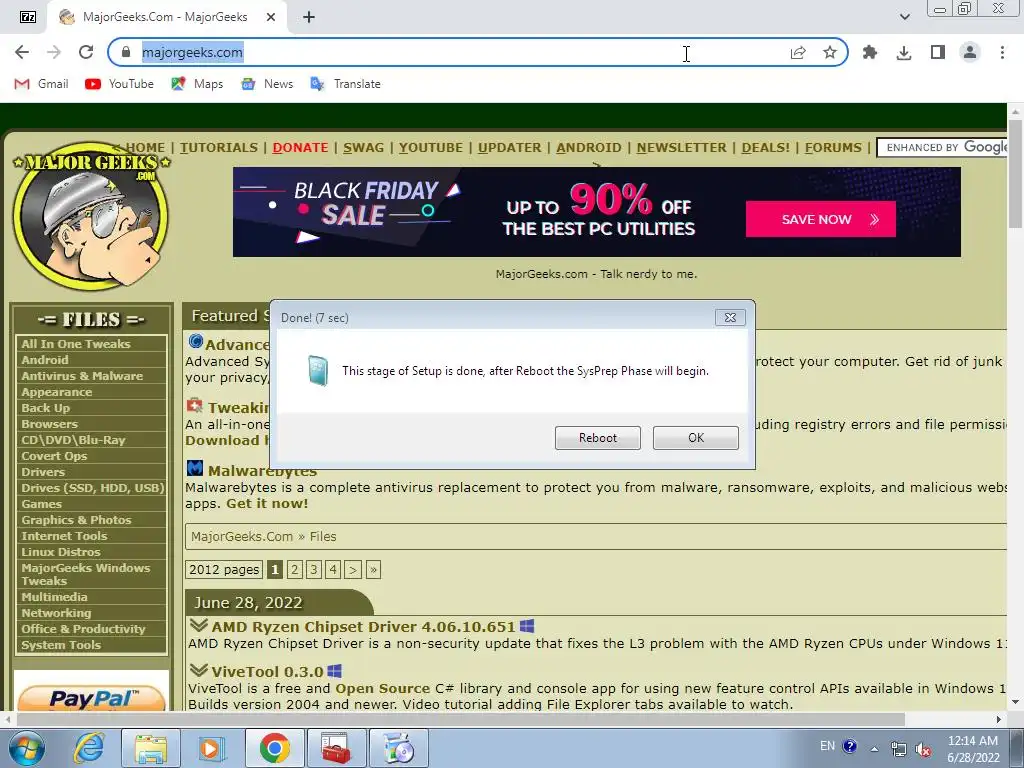Open the Windows Start button
Screen dimensions: 1024x768
click(x=27, y=748)
